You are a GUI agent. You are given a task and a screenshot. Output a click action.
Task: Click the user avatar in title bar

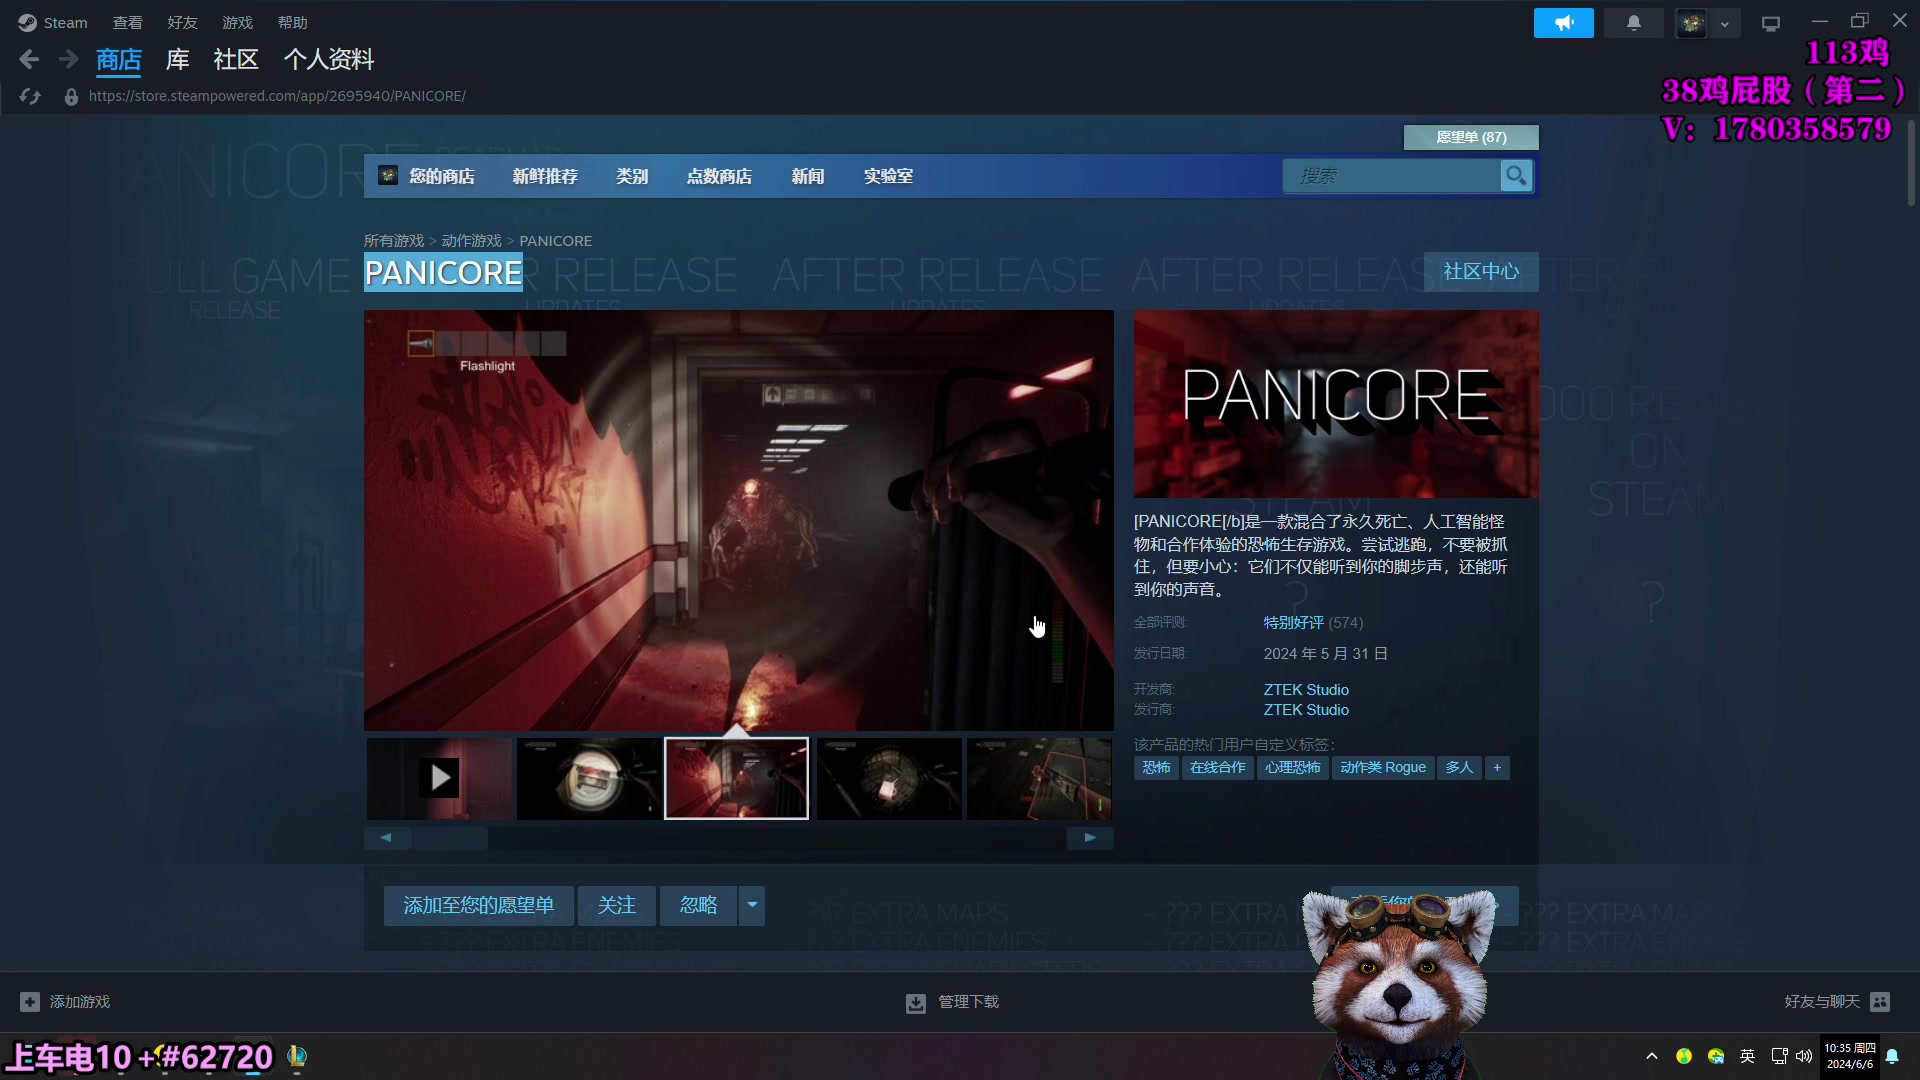point(1692,23)
